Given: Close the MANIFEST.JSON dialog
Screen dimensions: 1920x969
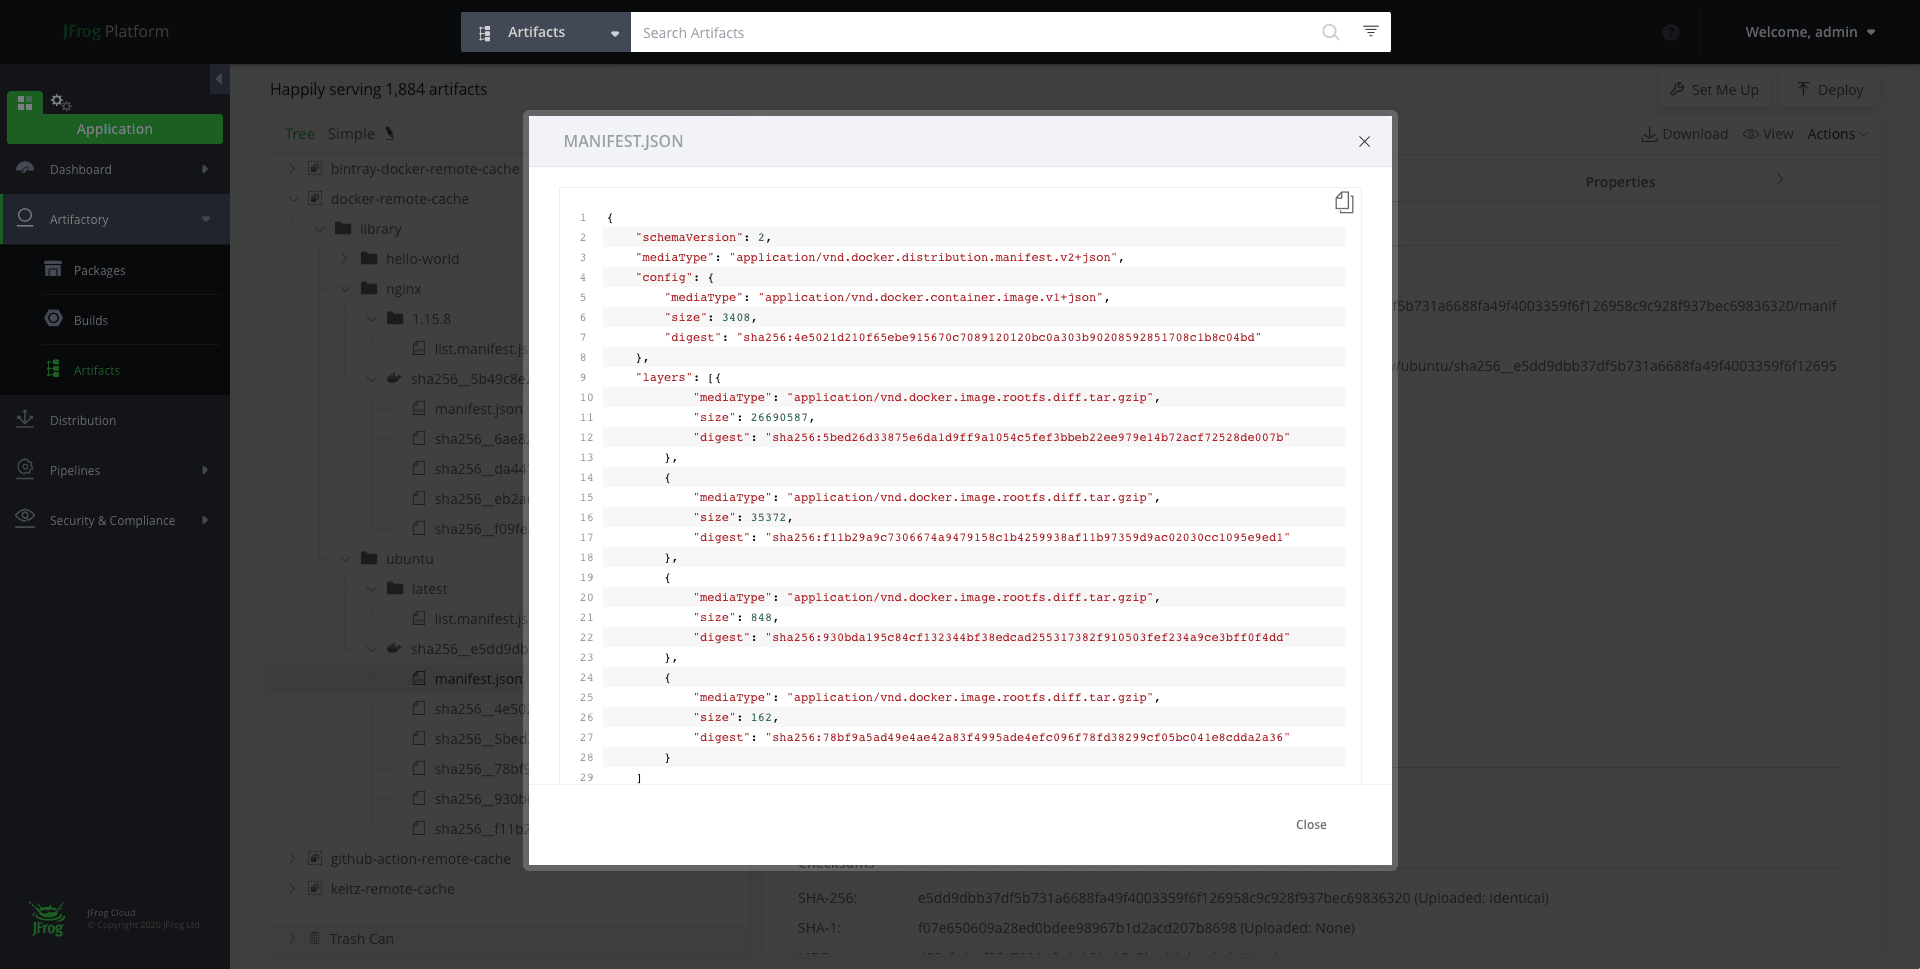Looking at the screenshot, I should [x=1364, y=141].
